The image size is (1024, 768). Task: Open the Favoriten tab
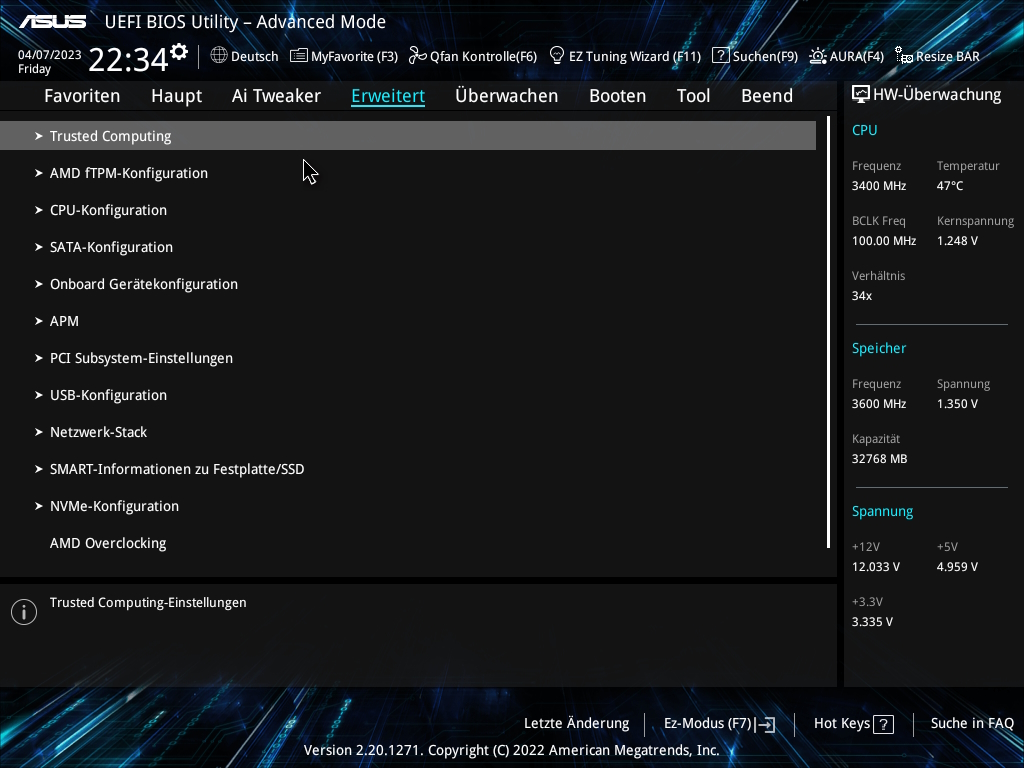click(x=82, y=96)
